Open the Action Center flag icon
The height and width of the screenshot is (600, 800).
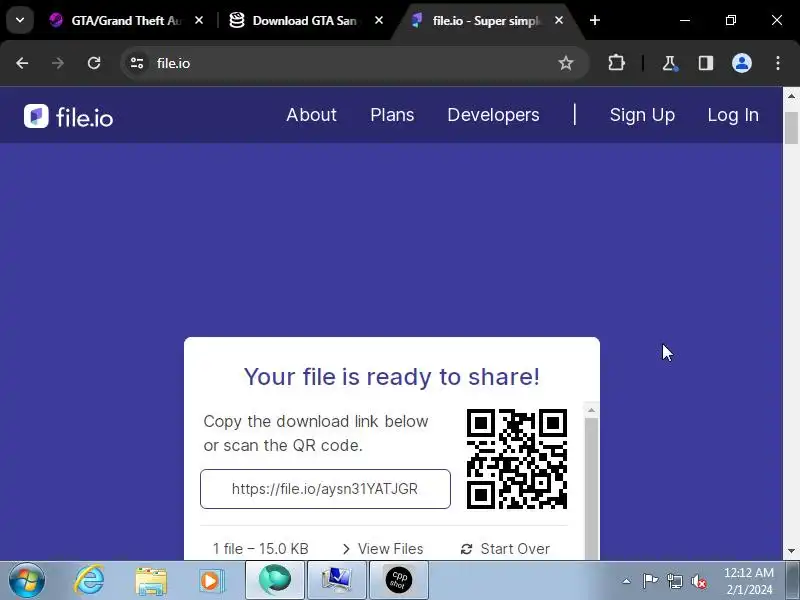point(650,581)
